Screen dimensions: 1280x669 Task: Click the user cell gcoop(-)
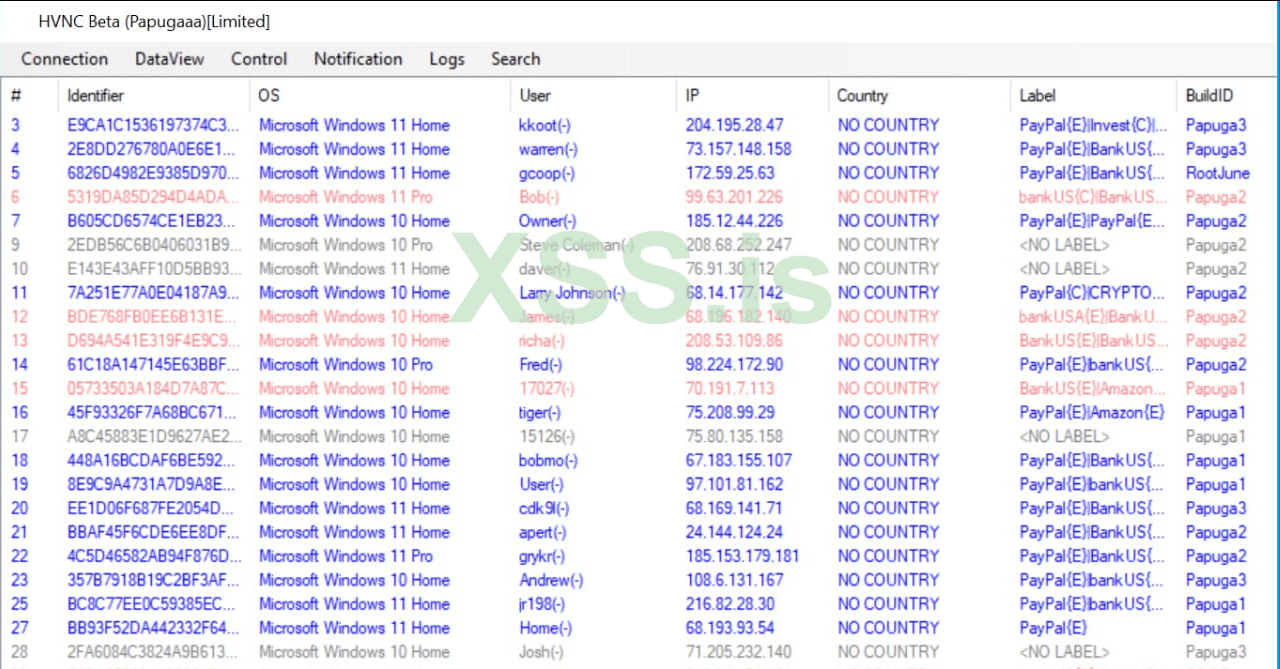[547, 173]
